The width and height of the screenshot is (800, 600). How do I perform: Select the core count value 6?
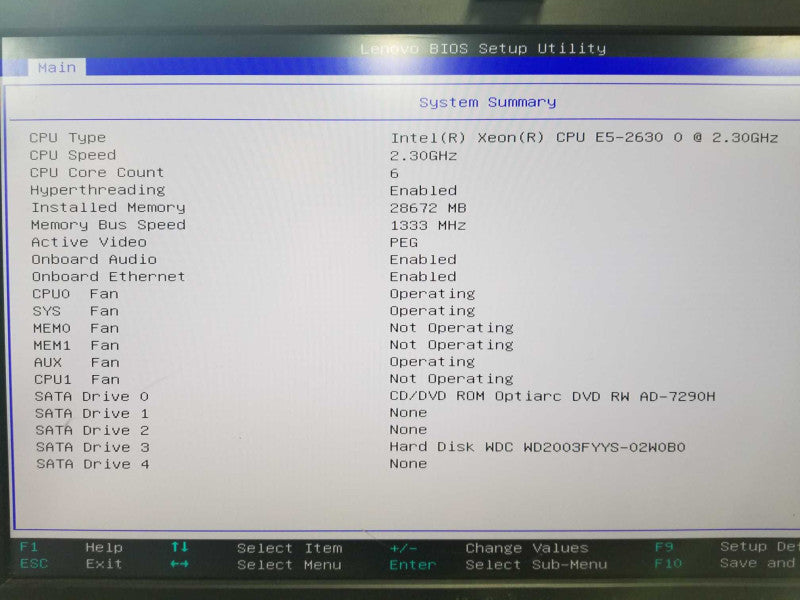tap(394, 173)
